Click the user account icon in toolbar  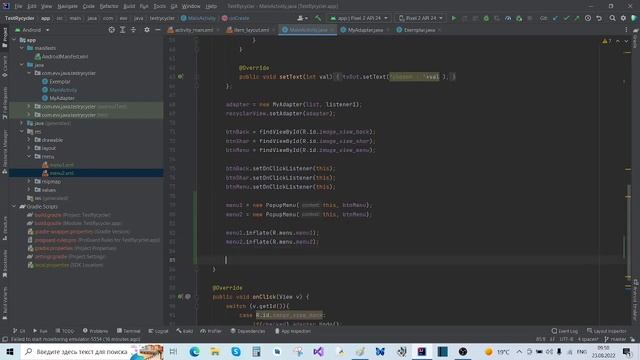[302, 18]
